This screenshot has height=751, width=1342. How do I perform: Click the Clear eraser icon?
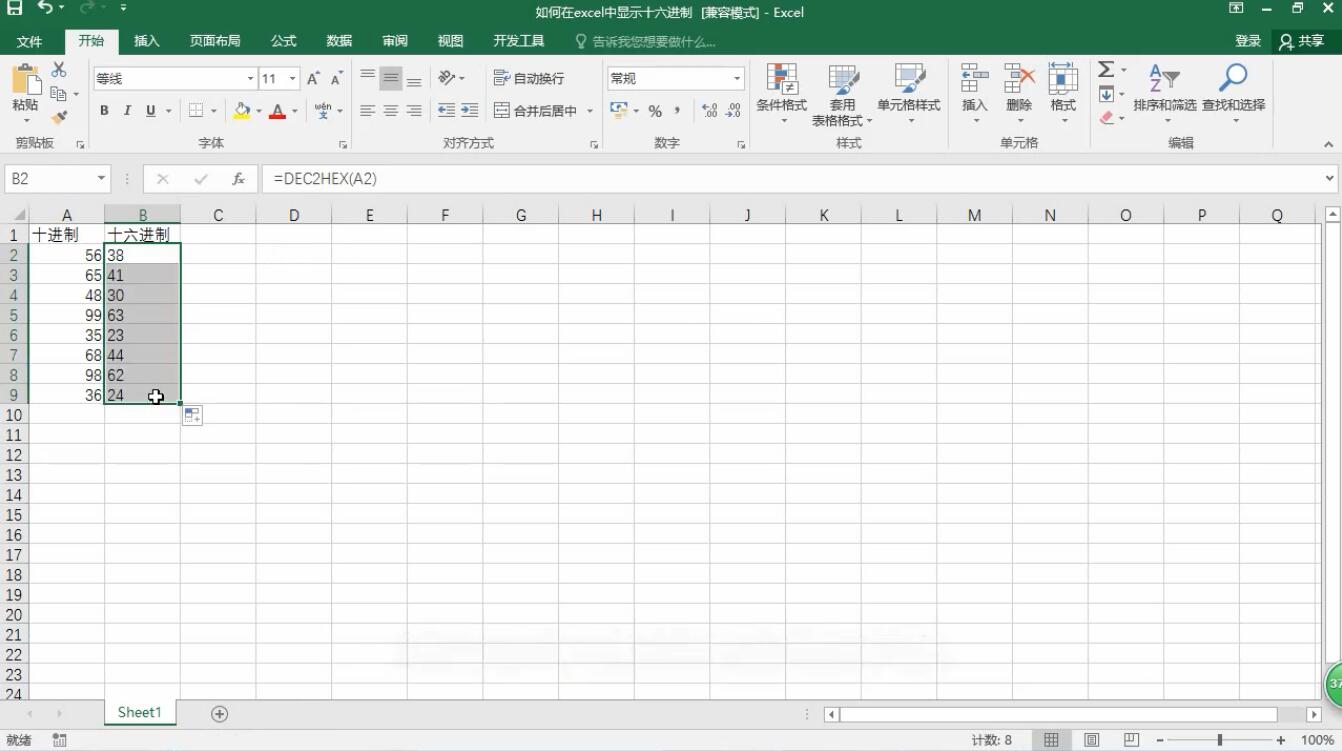[1106, 118]
